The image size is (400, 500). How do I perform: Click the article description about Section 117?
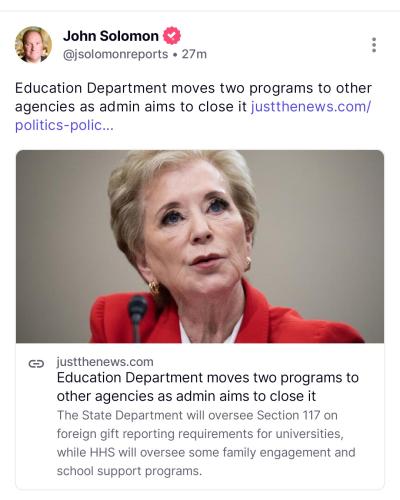pyautogui.click(x=206, y=443)
